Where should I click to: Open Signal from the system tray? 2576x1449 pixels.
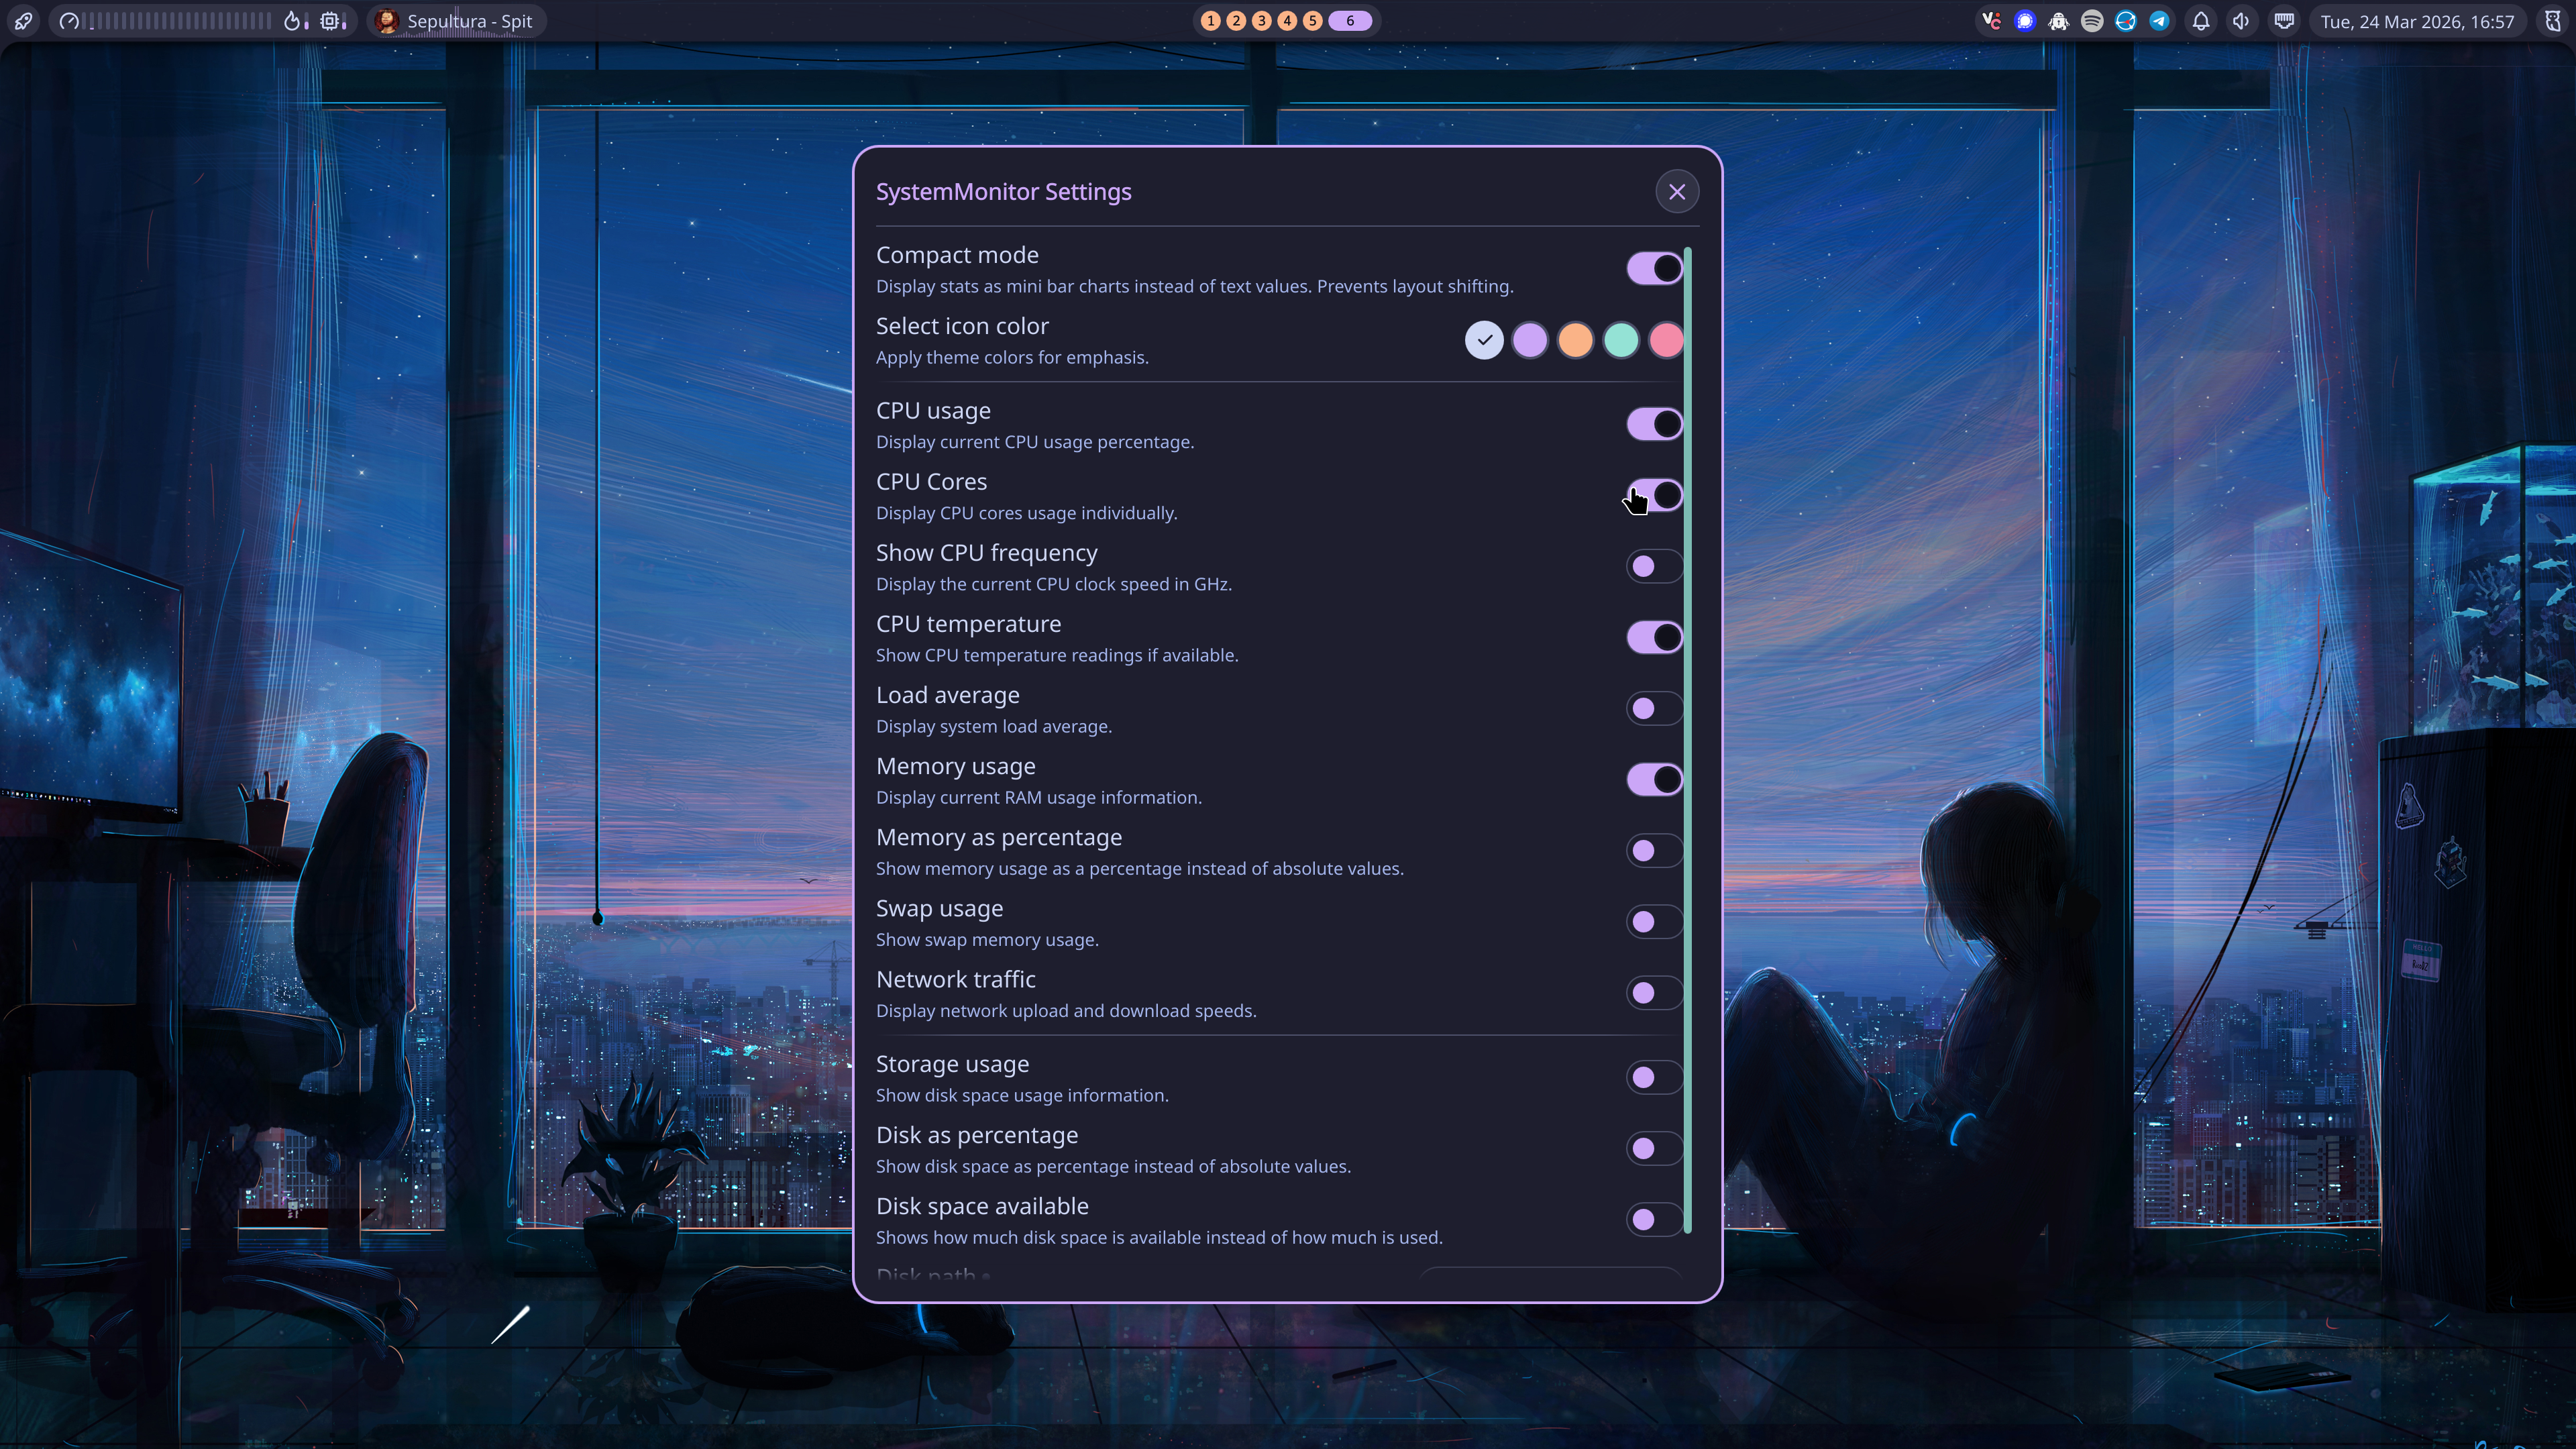coord(2025,21)
